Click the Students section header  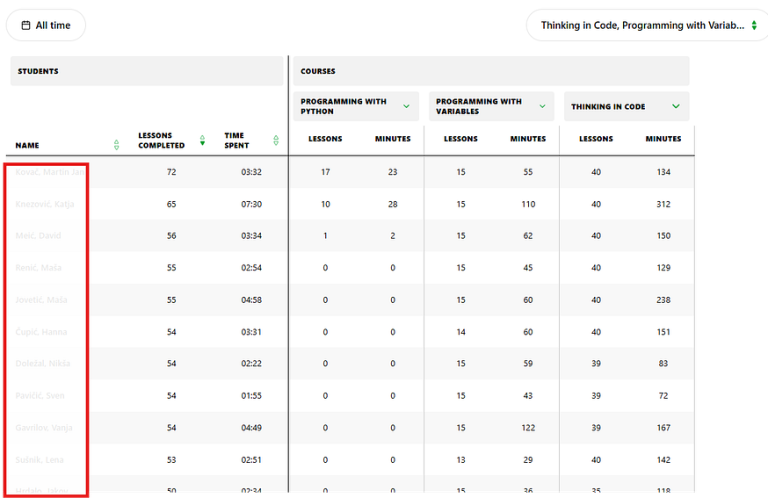click(x=146, y=71)
